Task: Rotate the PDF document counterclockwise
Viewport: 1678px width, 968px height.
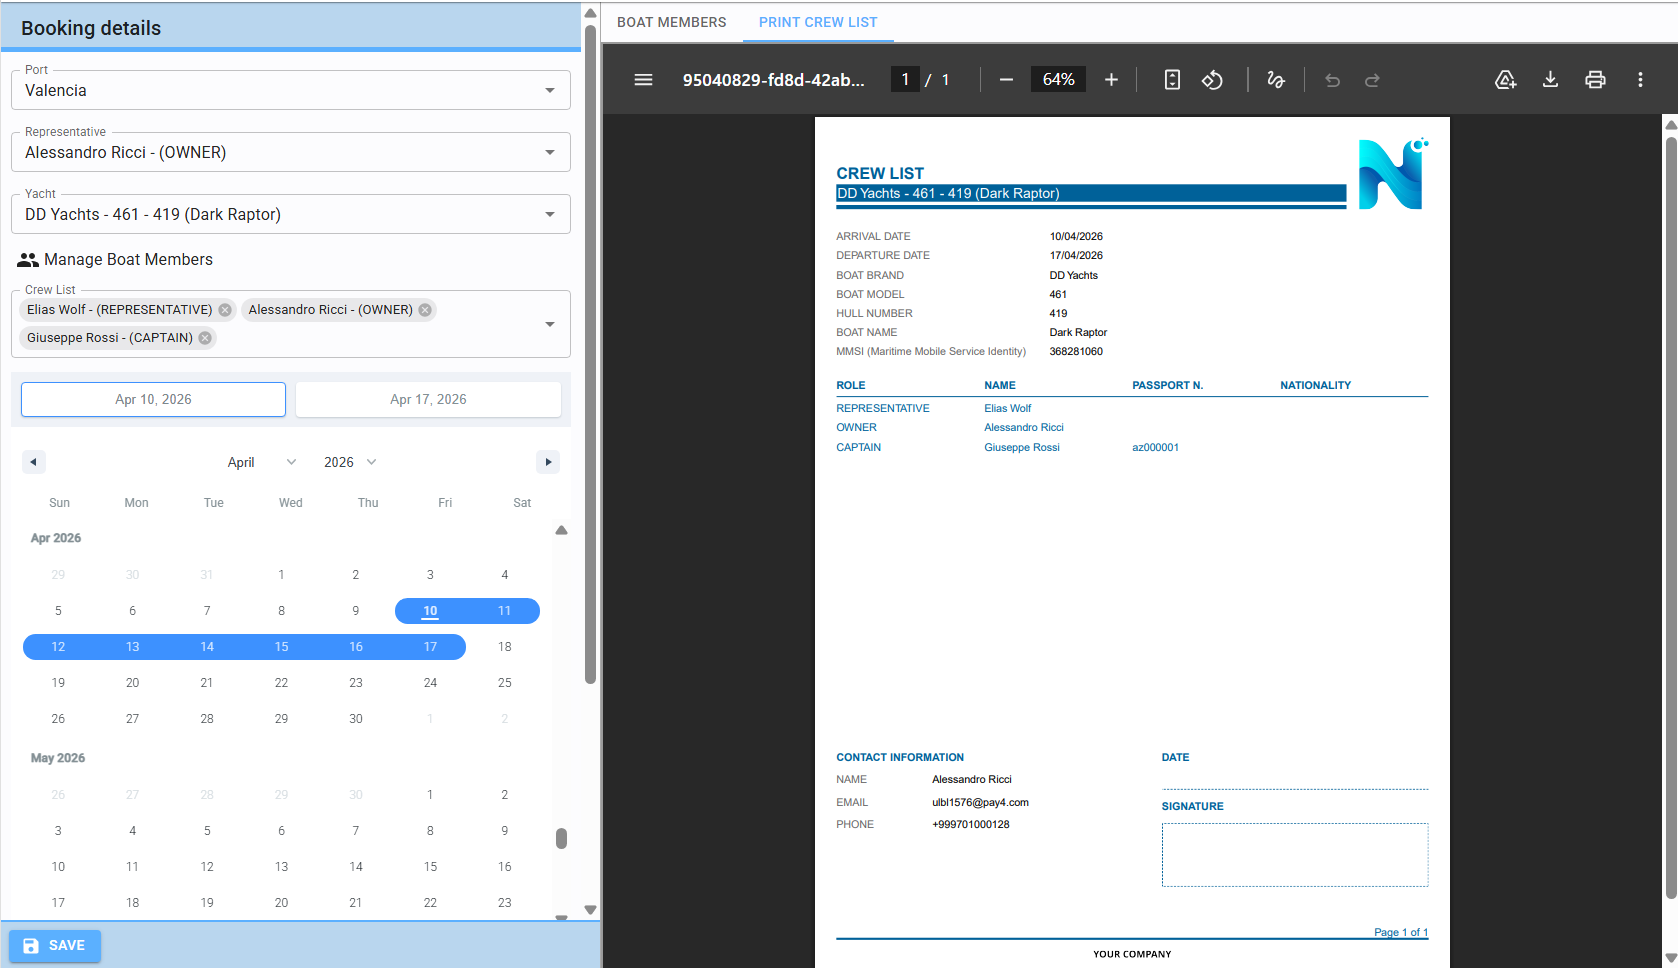Action: coord(1212,80)
